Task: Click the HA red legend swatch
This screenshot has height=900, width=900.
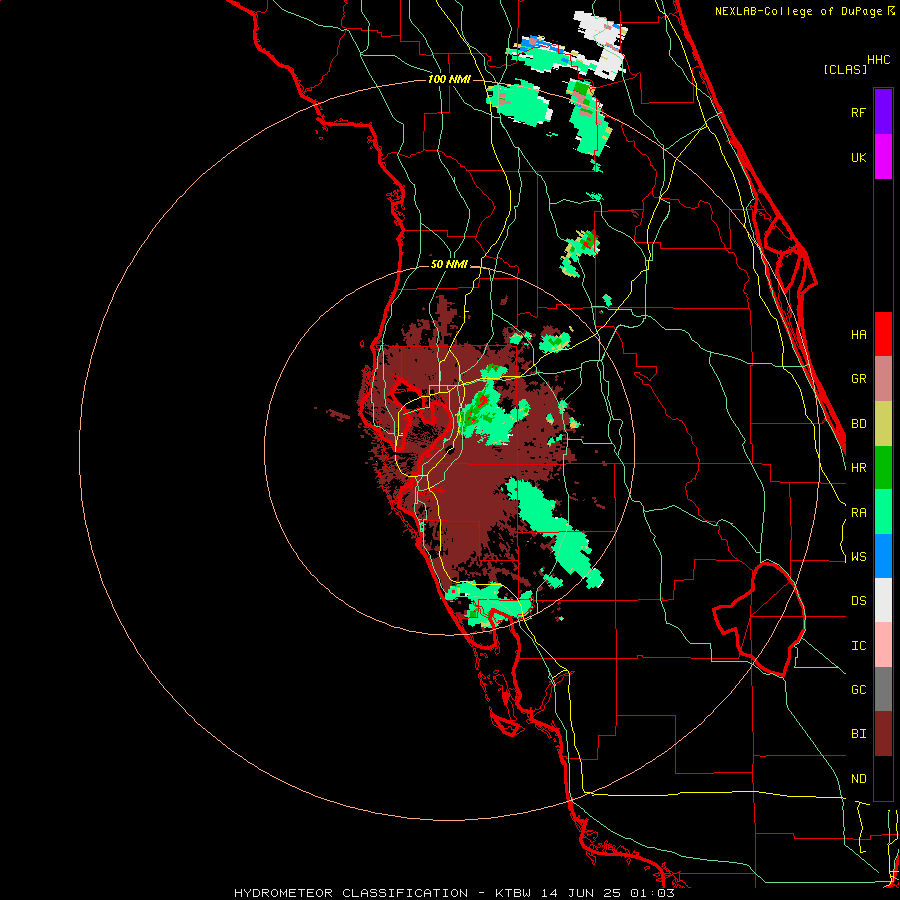Action: click(x=883, y=334)
